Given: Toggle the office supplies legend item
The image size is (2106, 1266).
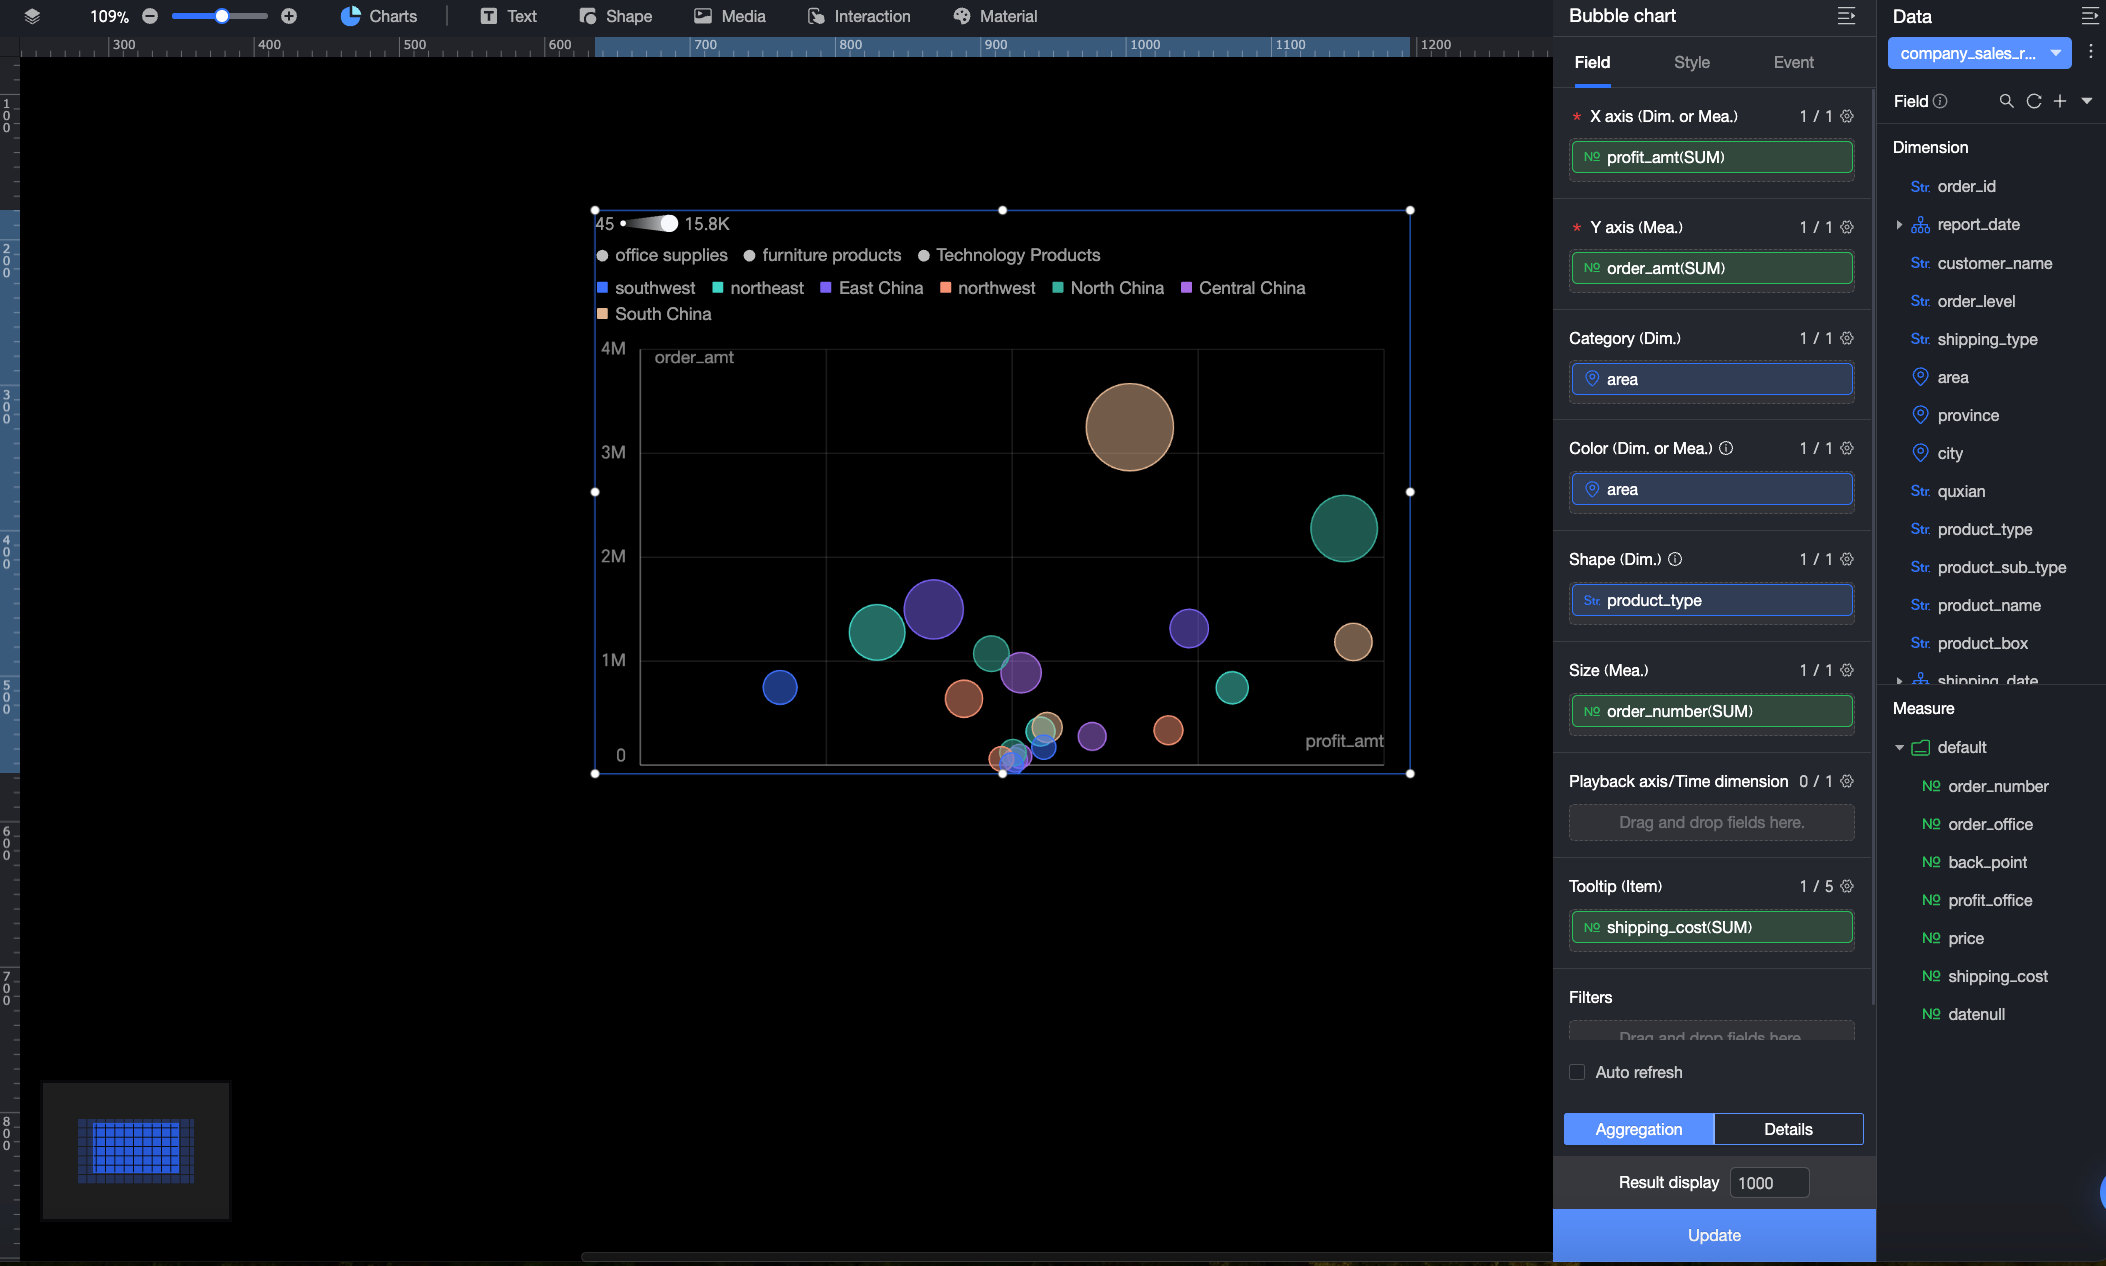Looking at the screenshot, I should [x=662, y=255].
